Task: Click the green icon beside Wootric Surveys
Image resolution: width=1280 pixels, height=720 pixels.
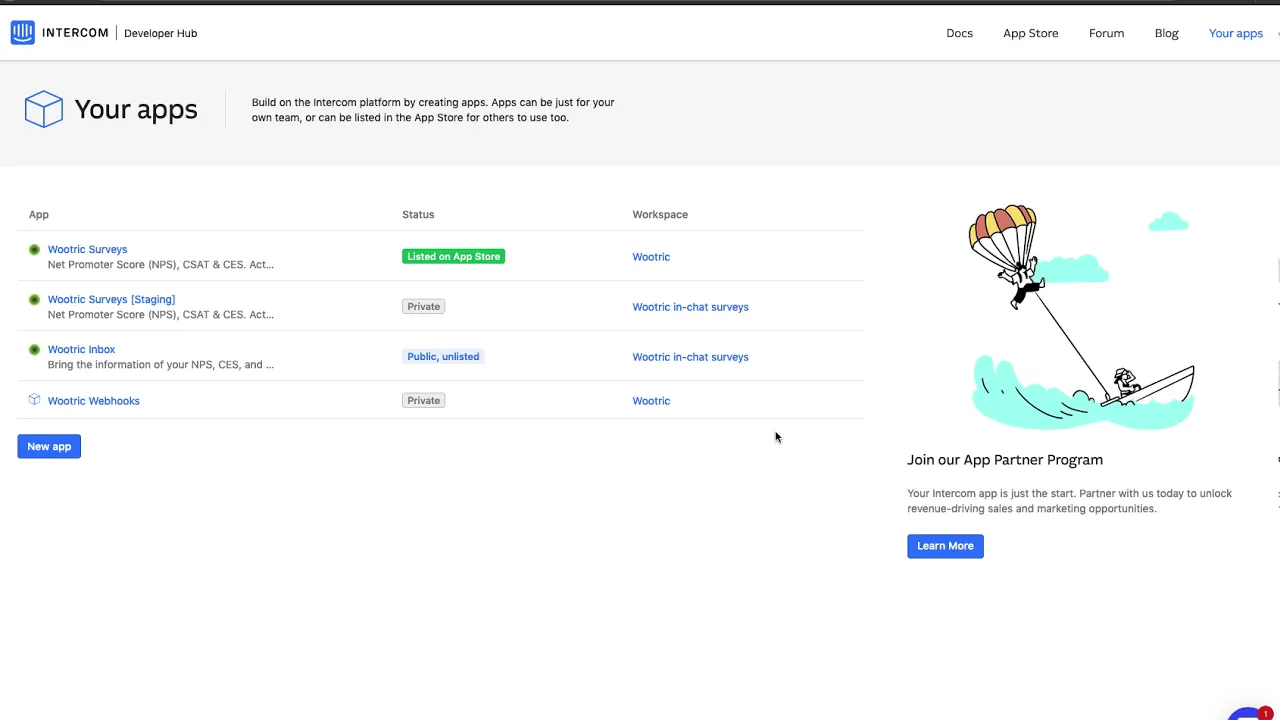Action: click(x=34, y=249)
